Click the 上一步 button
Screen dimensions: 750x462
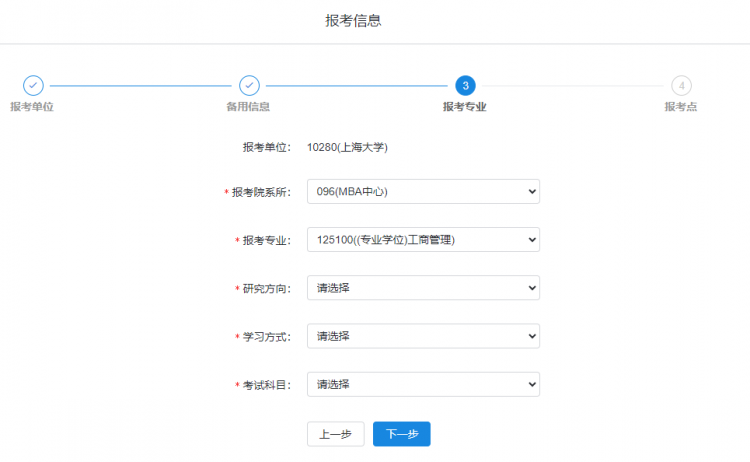pyautogui.click(x=336, y=434)
